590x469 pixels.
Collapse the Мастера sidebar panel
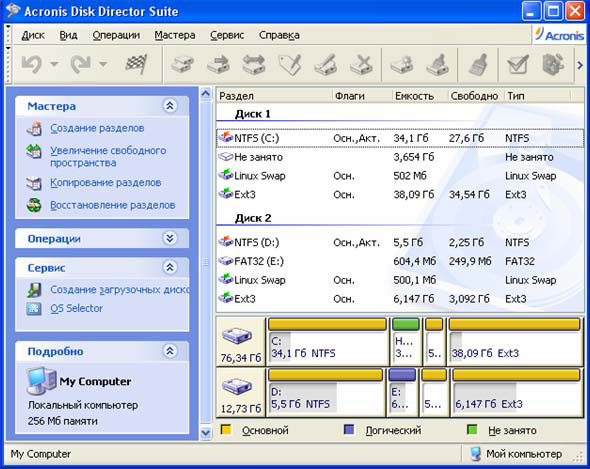(x=170, y=106)
